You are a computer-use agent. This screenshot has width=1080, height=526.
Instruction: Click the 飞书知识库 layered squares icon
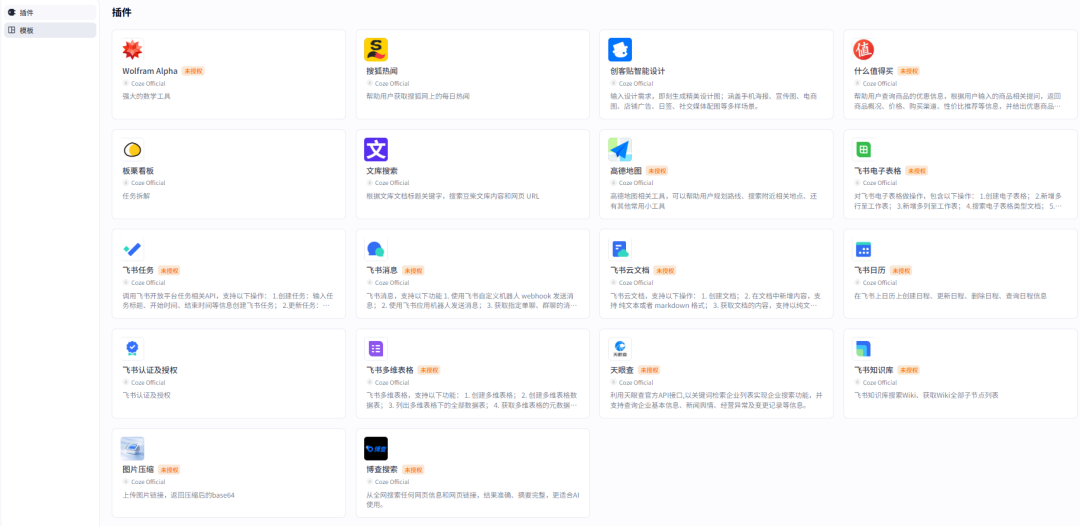[x=864, y=348]
